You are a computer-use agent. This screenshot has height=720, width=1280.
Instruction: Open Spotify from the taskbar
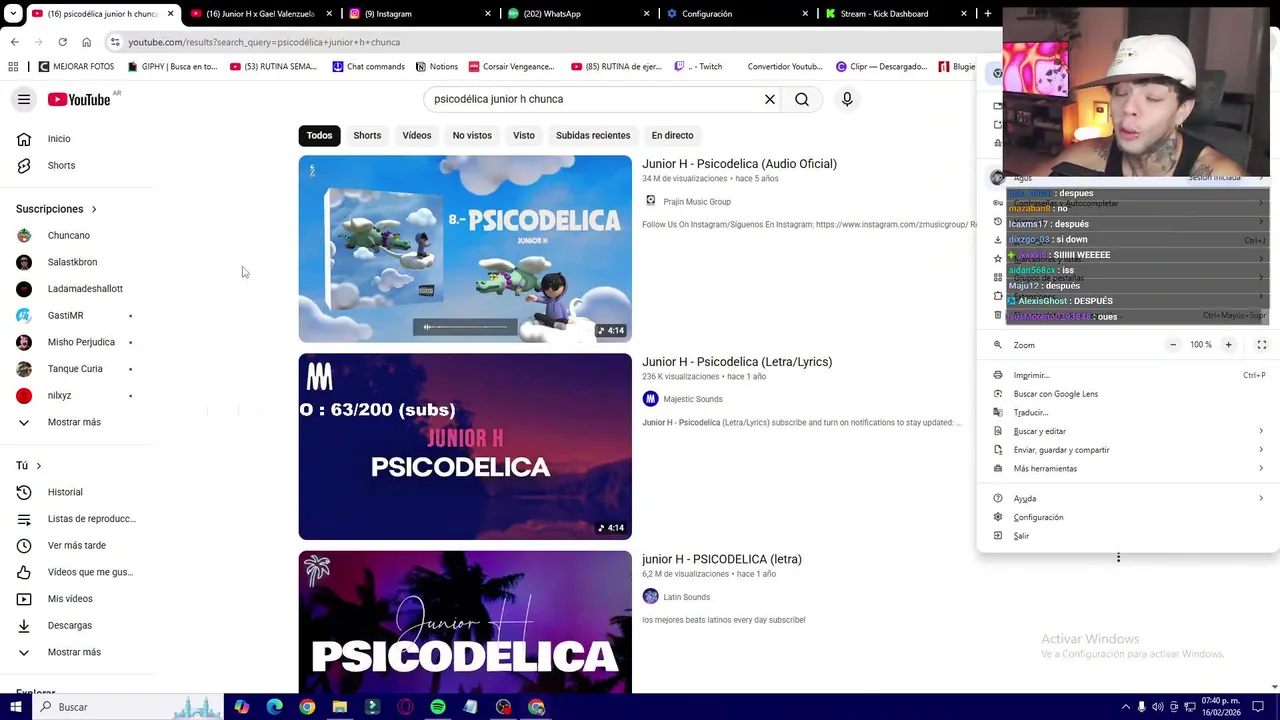pyautogui.click(x=438, y=707)
